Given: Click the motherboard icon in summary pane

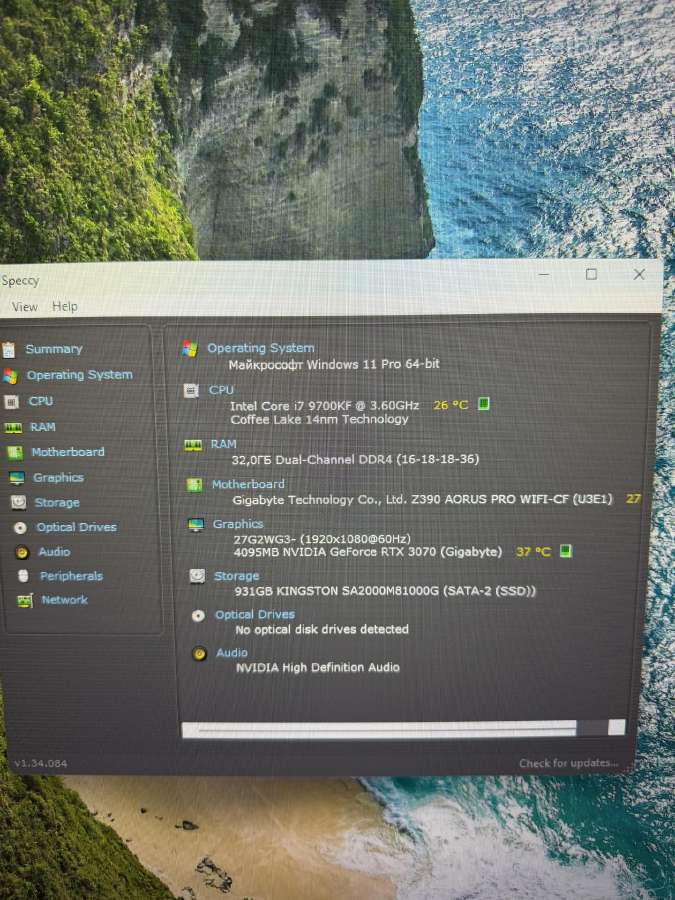Looking at the screenshot, I should pyautogui.click(x=195, y=486).
